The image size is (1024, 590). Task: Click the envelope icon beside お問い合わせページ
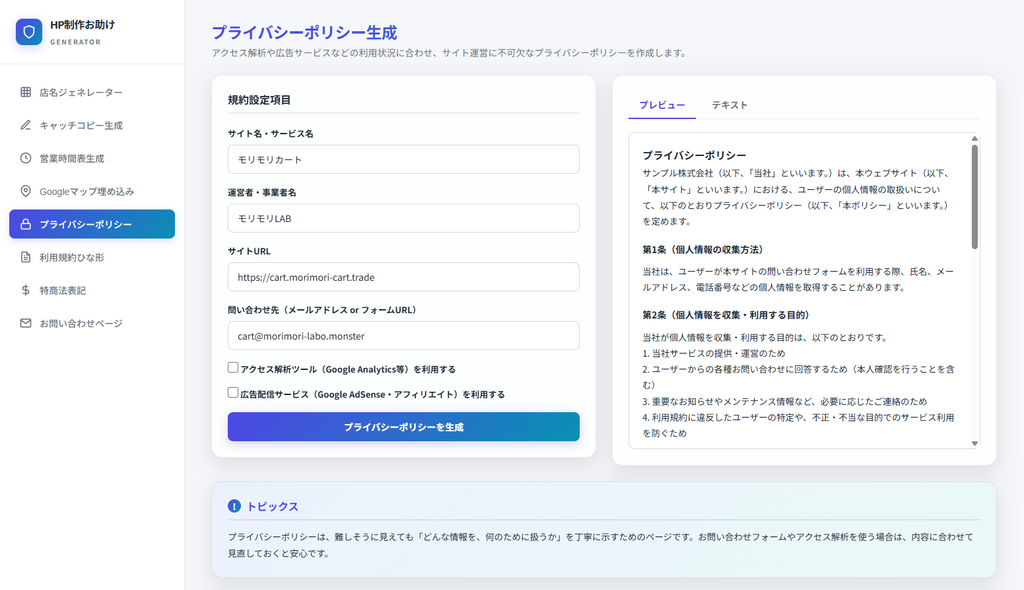[25, 323]
